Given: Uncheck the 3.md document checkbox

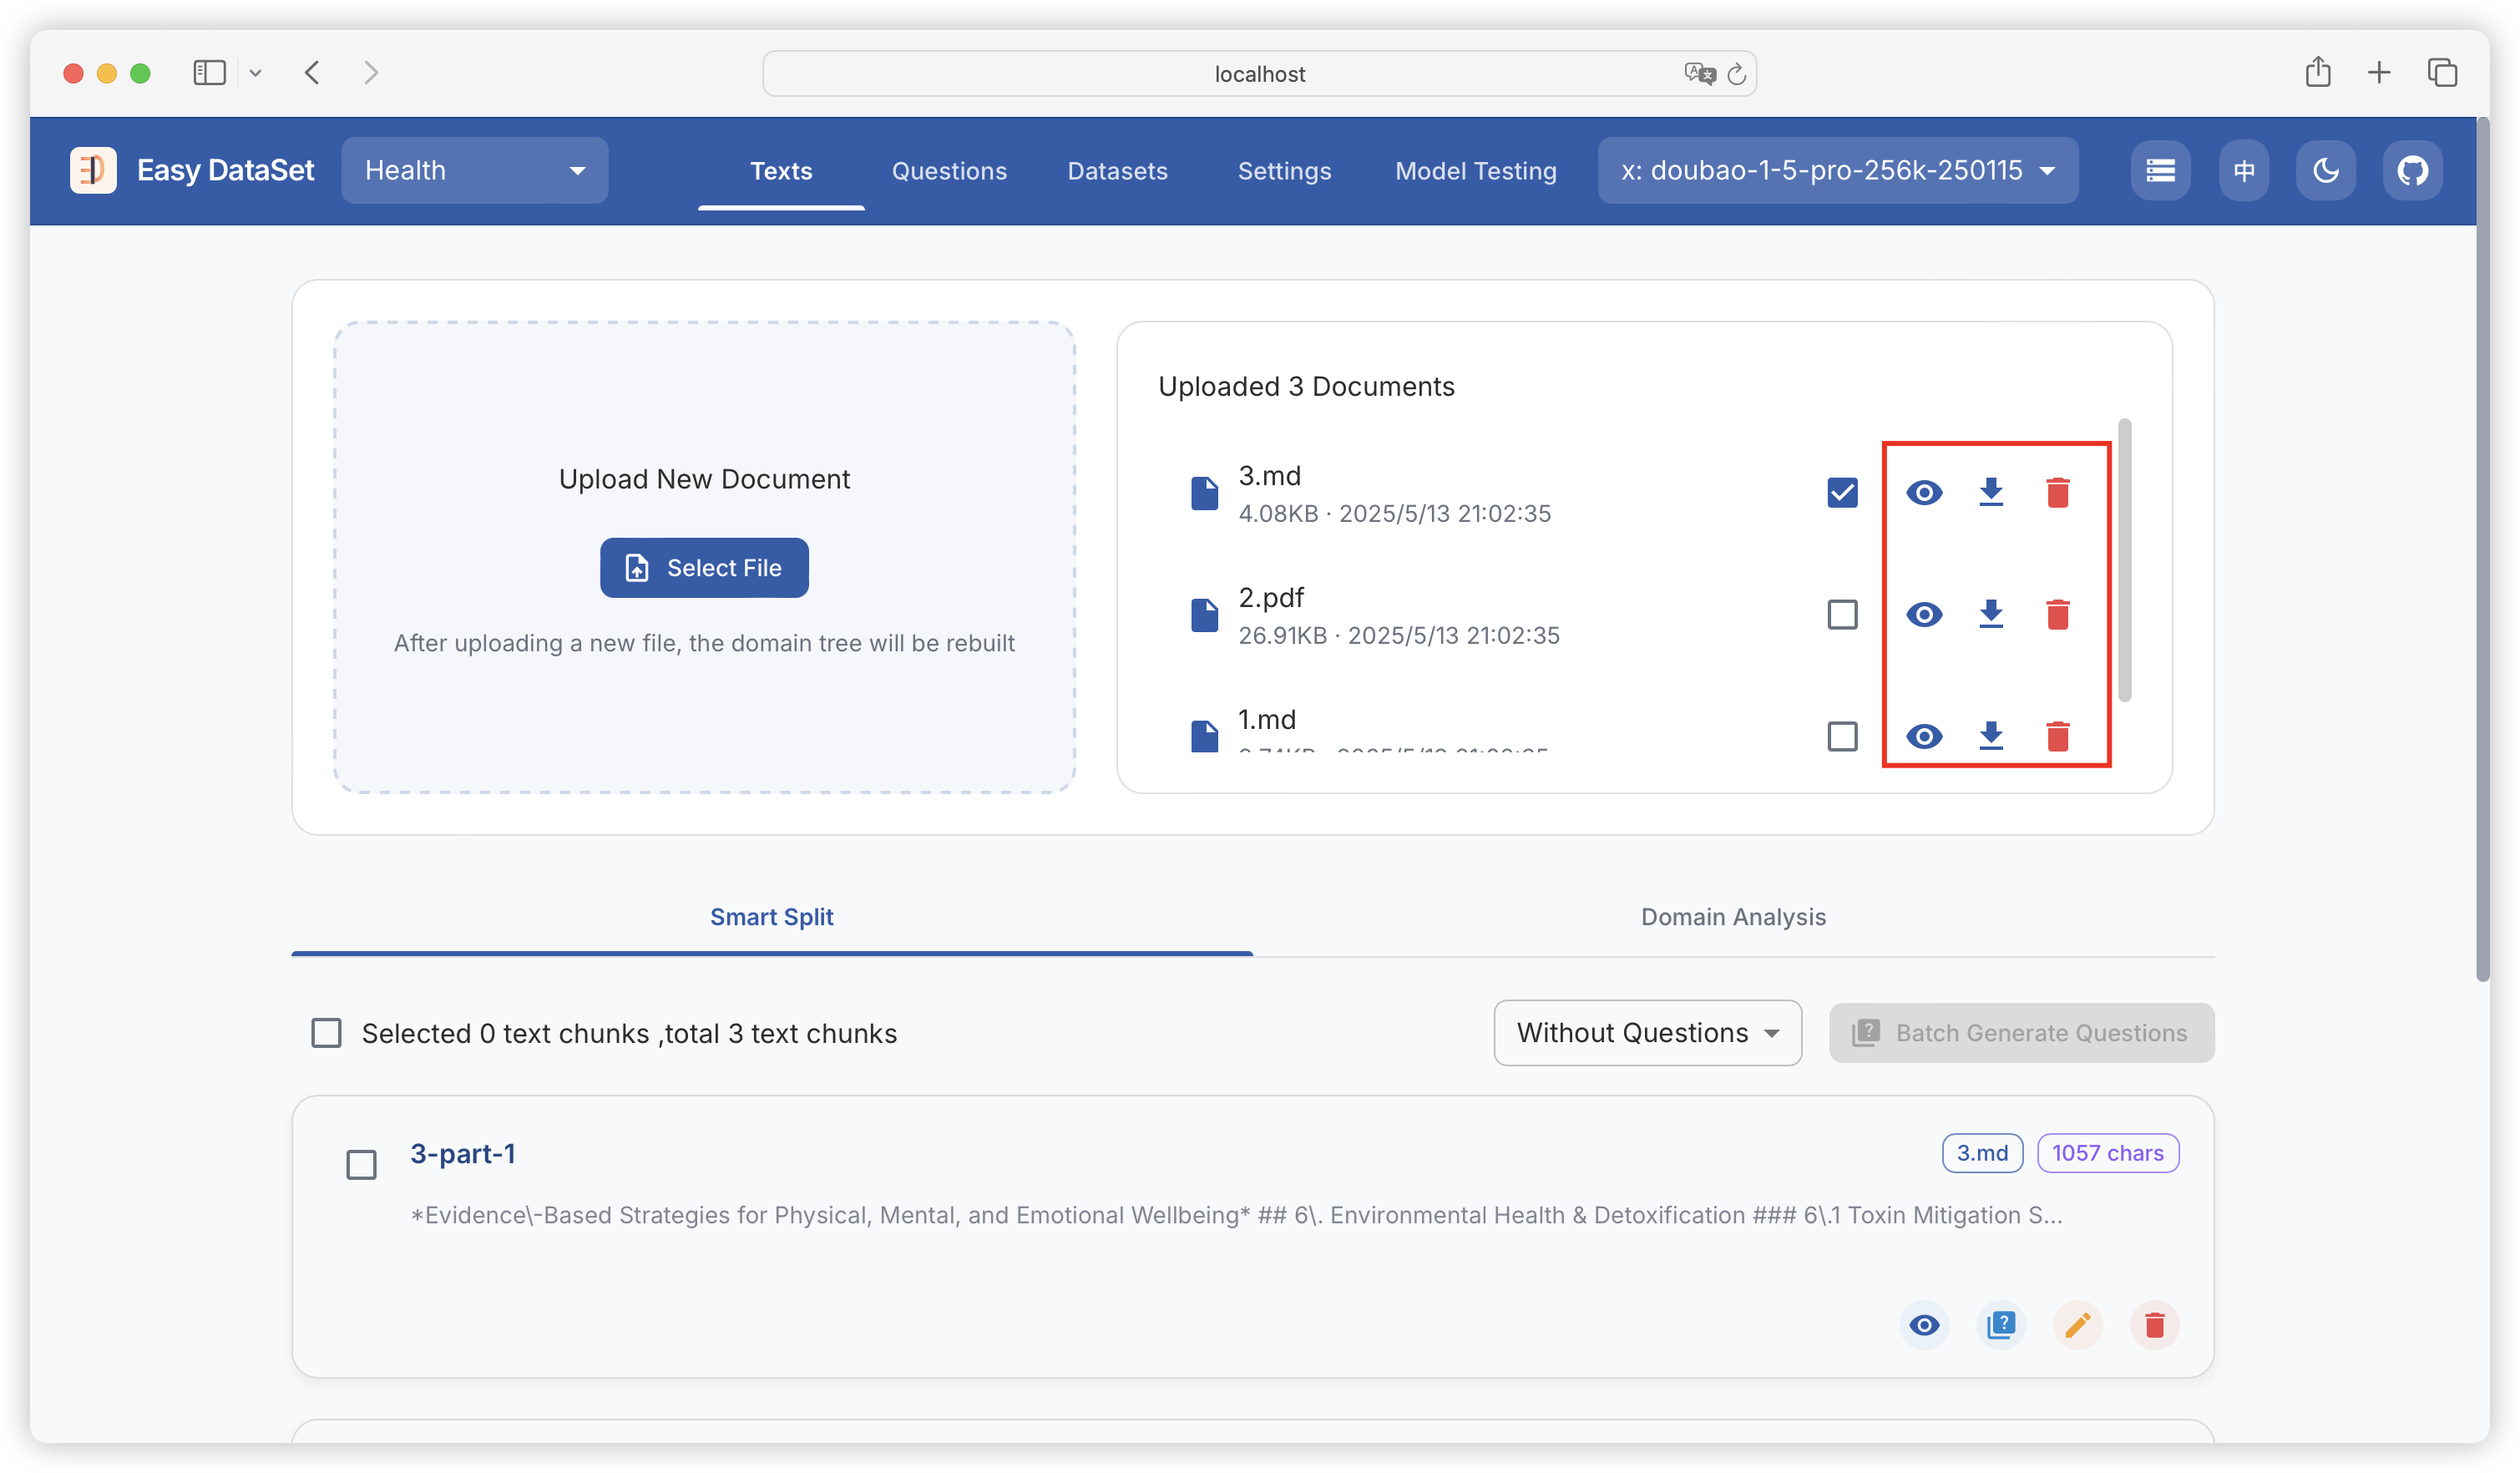Looking at the screenshot, I should [x=1842, y=492].
